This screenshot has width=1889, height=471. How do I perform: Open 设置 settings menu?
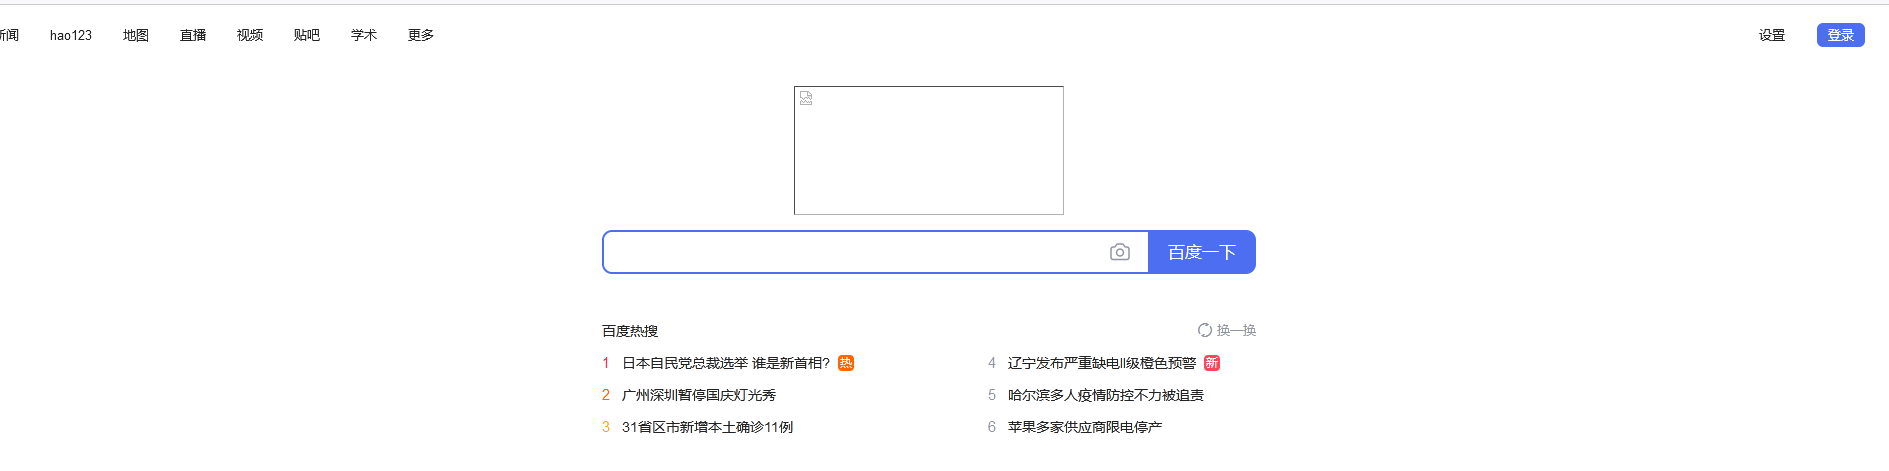(x=1772, y=35)
